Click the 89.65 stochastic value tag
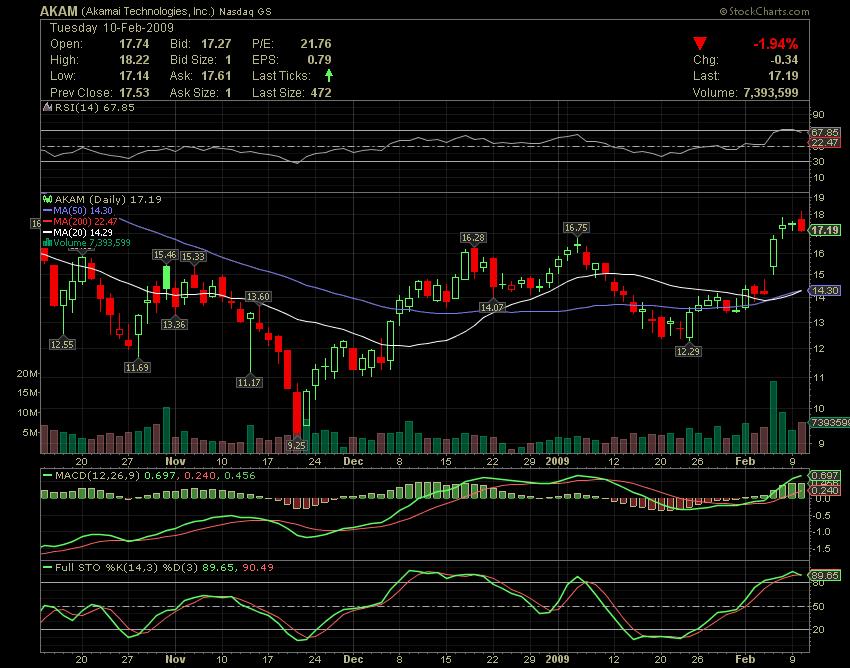The image size is (850, 668). point(825,575)
